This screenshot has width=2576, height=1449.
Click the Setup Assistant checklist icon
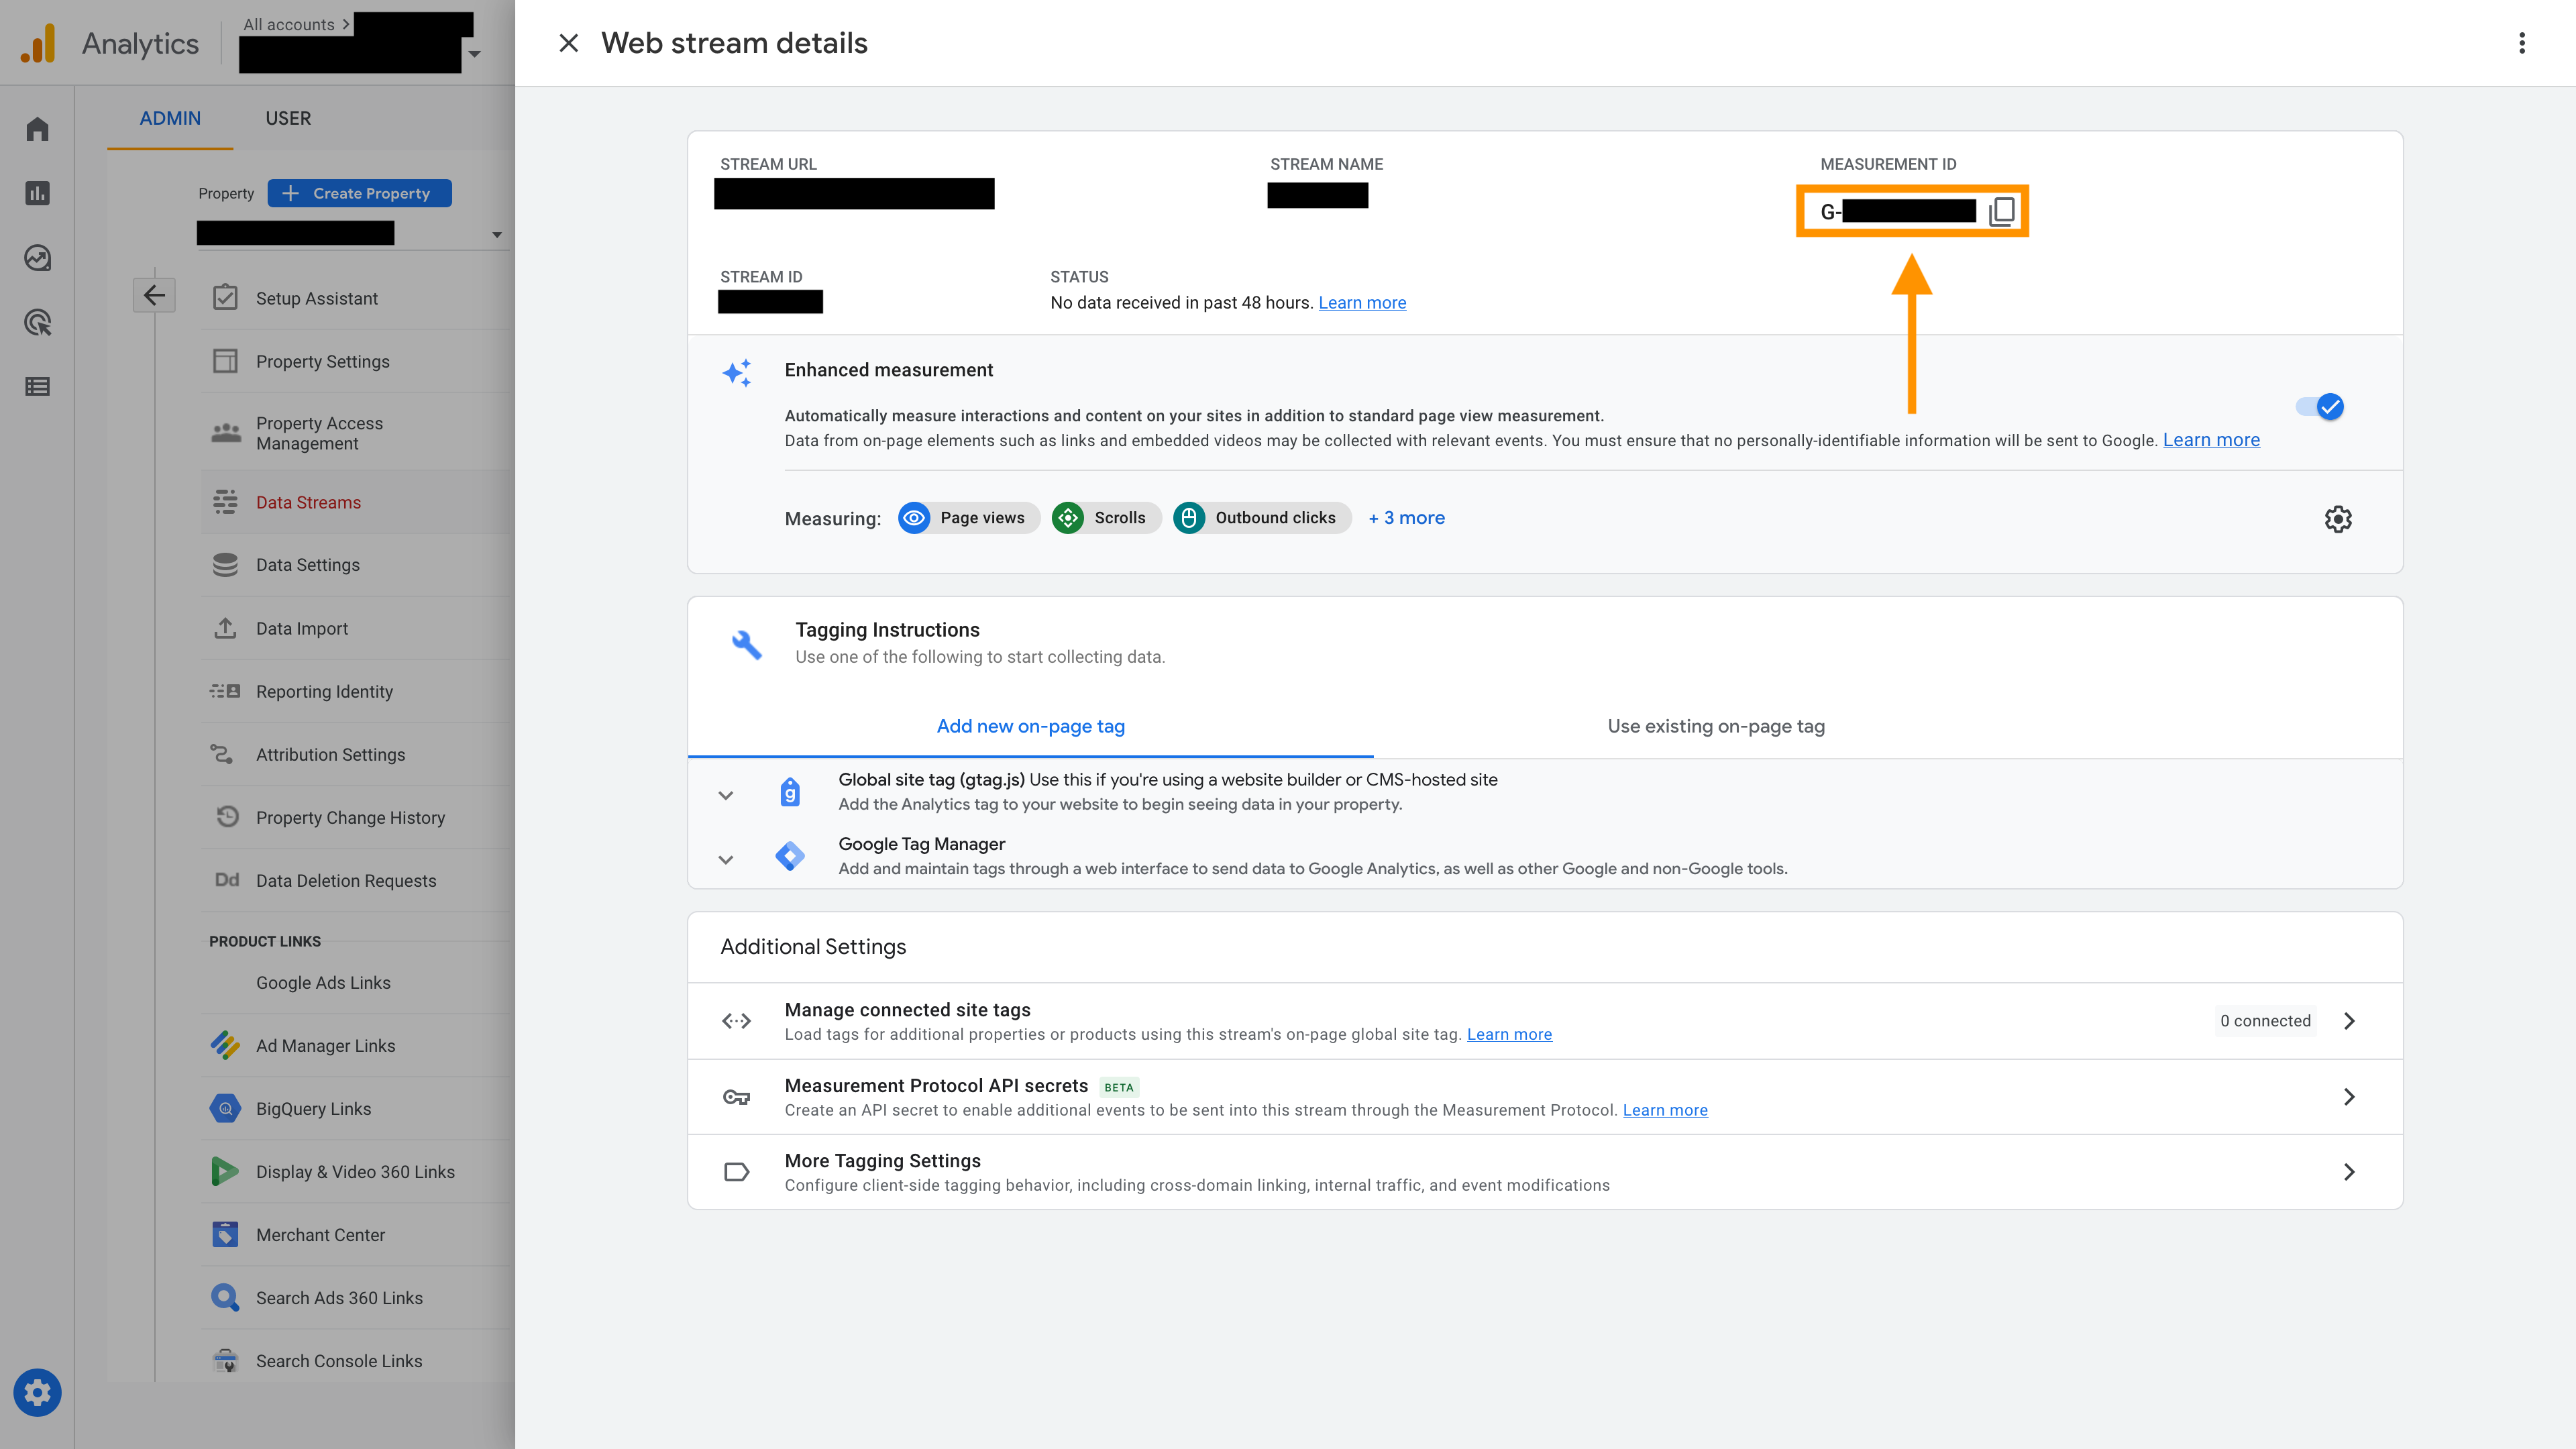(x=225, y=297)
